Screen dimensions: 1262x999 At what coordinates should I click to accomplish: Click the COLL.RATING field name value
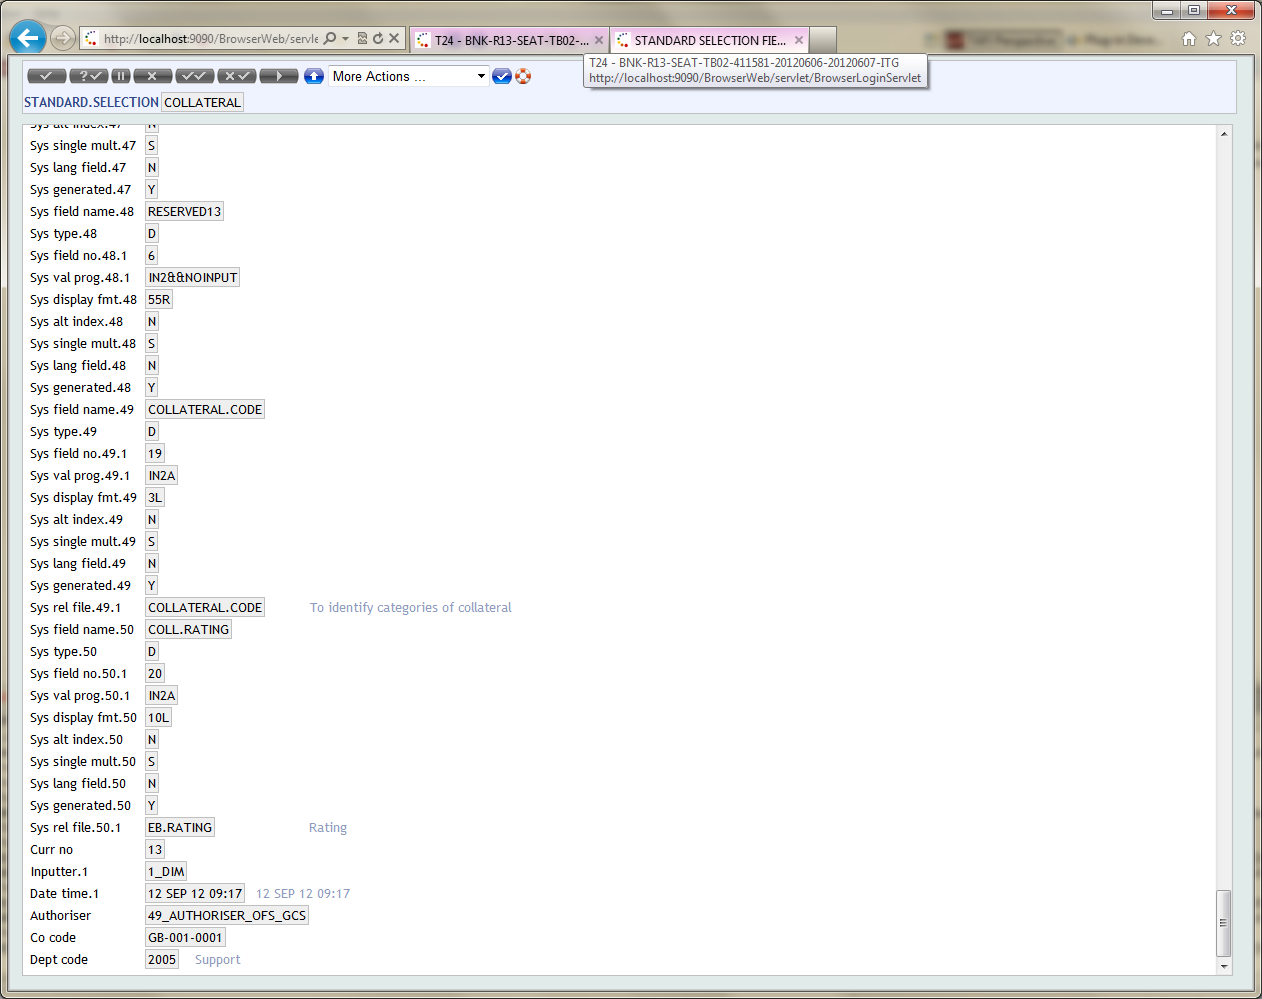pos(188,629)
